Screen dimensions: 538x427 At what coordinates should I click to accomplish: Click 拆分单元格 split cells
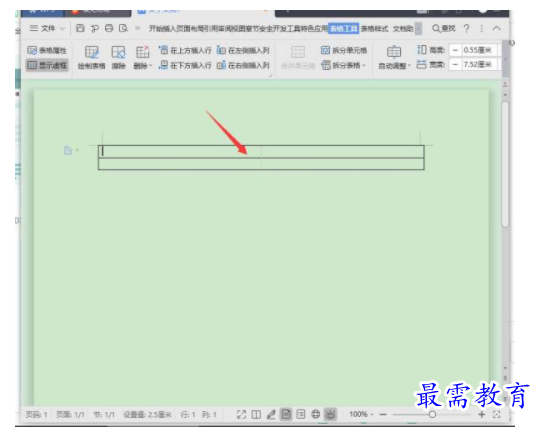344,50
